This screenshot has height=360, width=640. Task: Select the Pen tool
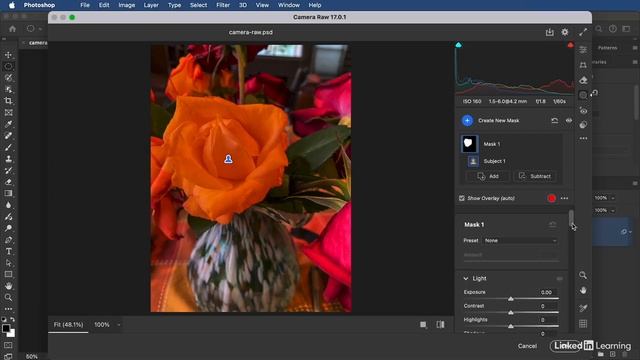click(x=8, y=240)
